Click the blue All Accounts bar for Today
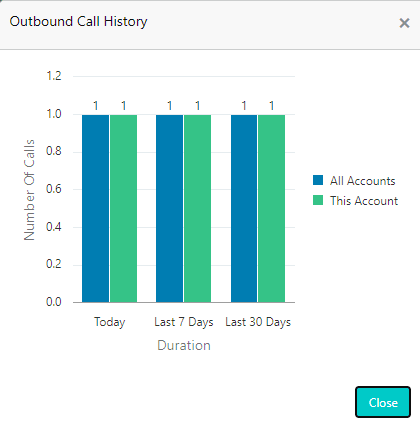420x421 pixels. point(95,209)
